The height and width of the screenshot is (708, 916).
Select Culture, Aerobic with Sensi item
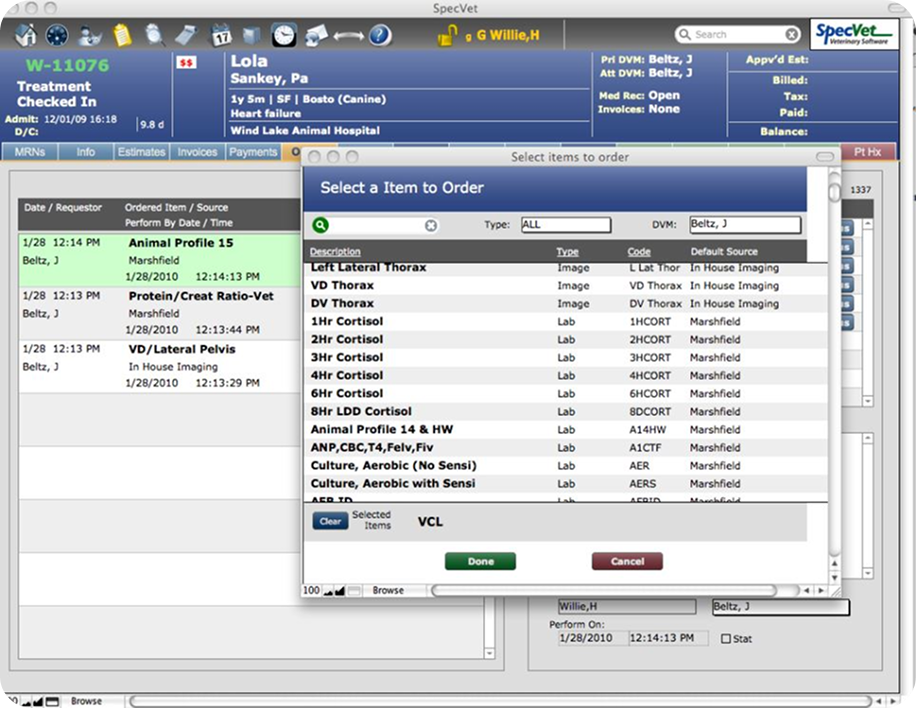[565, 484]
